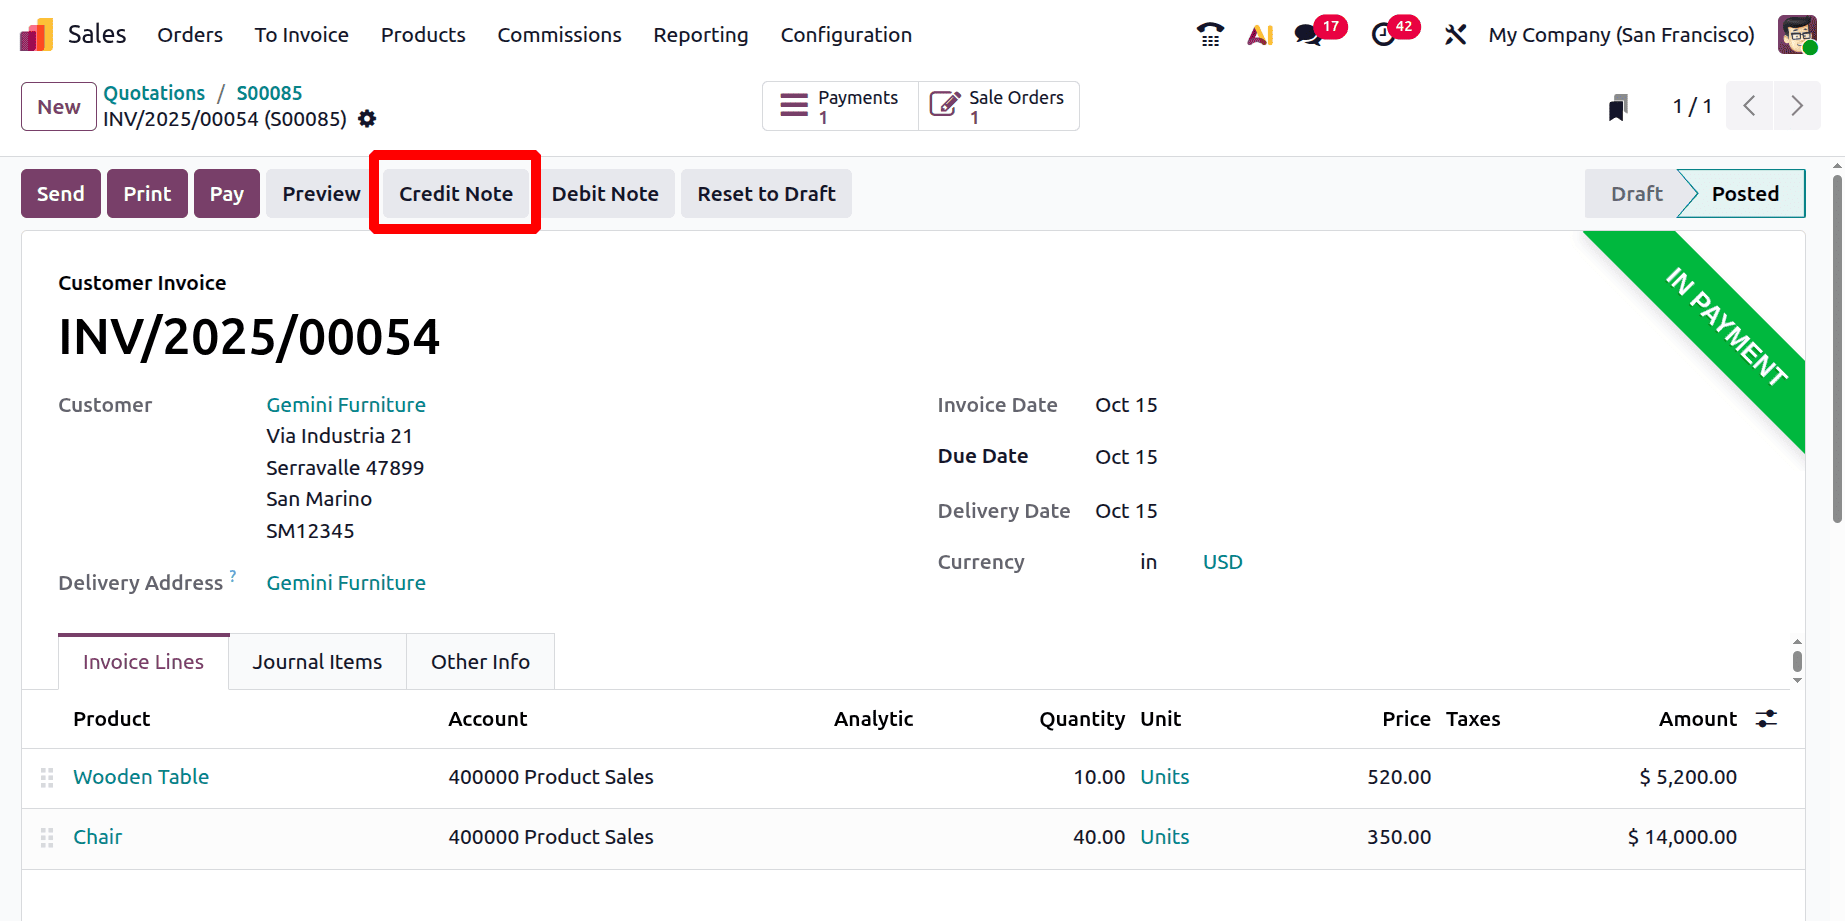Open Discuss messages showing 17 notifications
This screenshot has width=1845, height=921.
pyautogui.click(x=1307, y=33)
